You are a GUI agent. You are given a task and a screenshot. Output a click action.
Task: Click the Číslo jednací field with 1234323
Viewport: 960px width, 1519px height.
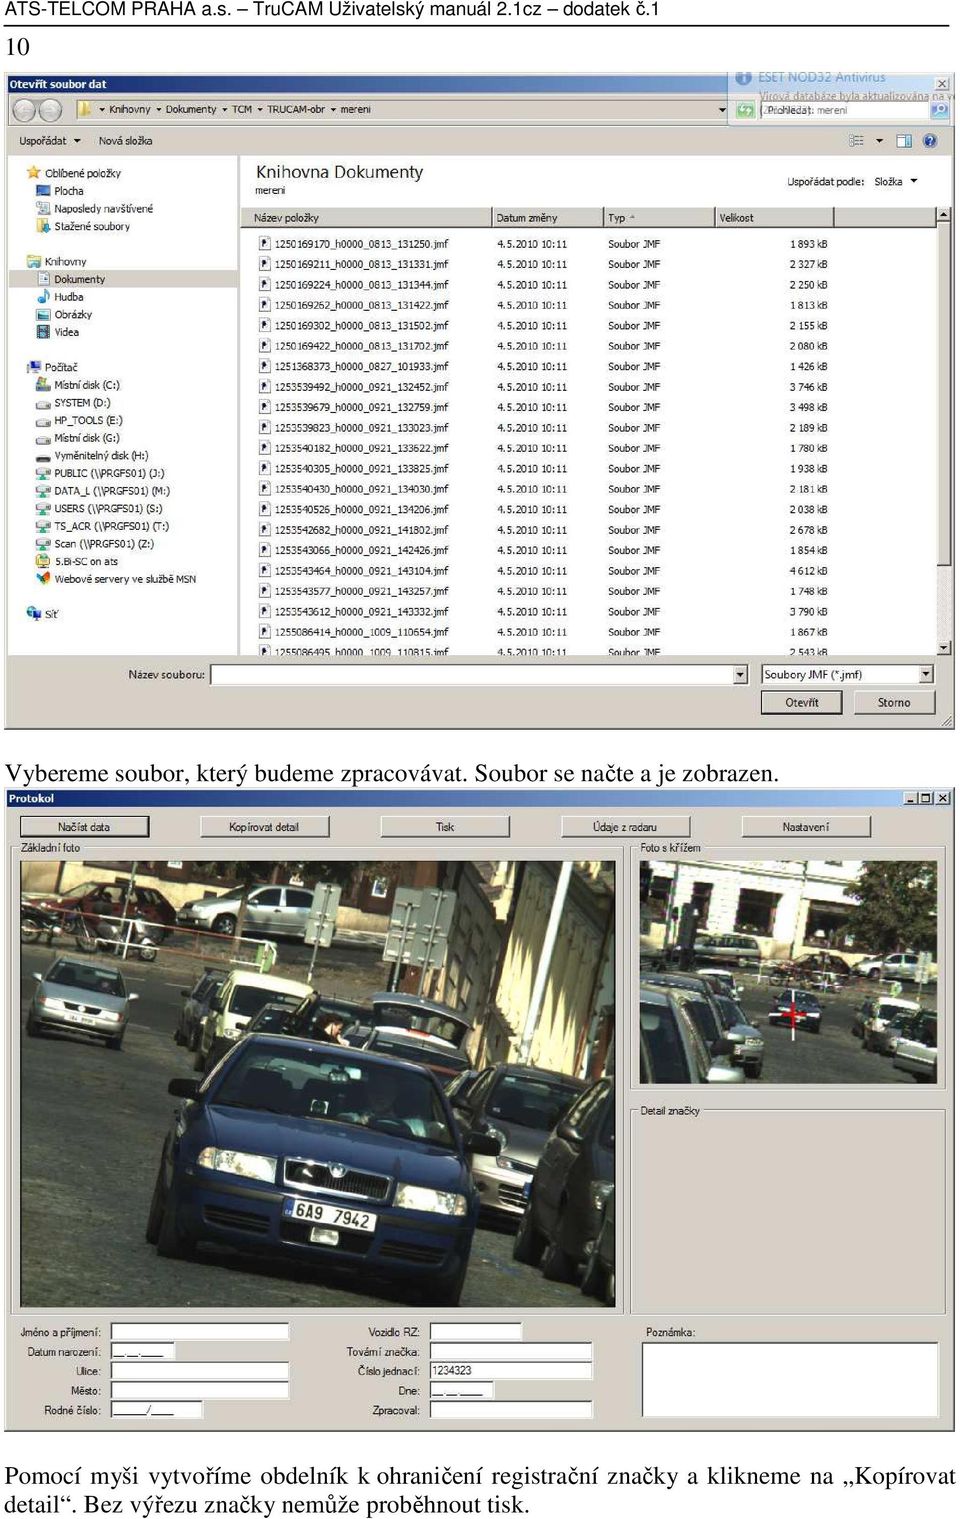(x=511, y=1371)
